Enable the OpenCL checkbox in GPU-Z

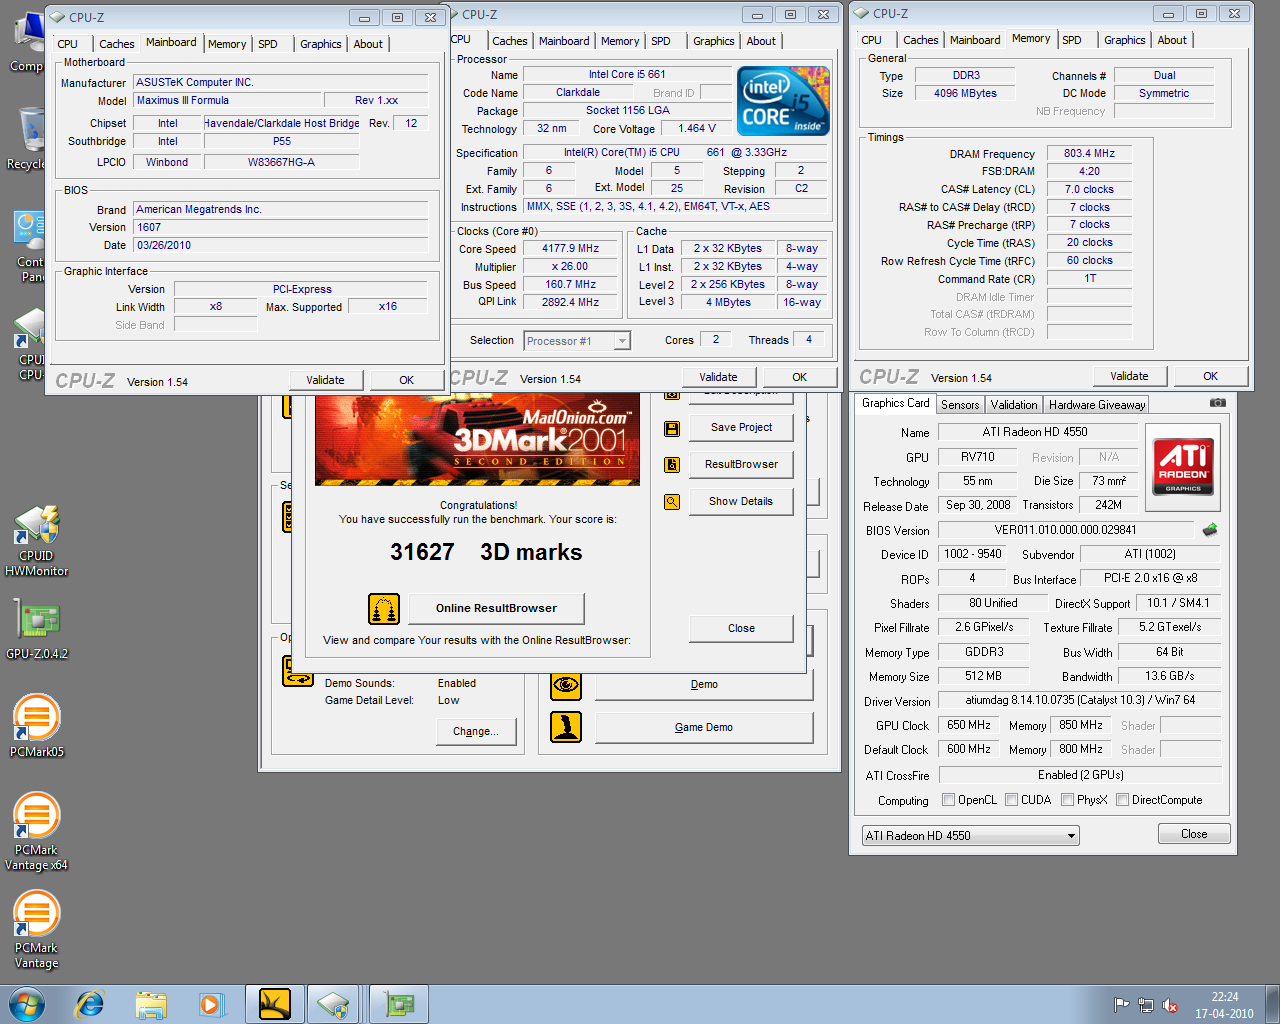(x=949, y=800)
